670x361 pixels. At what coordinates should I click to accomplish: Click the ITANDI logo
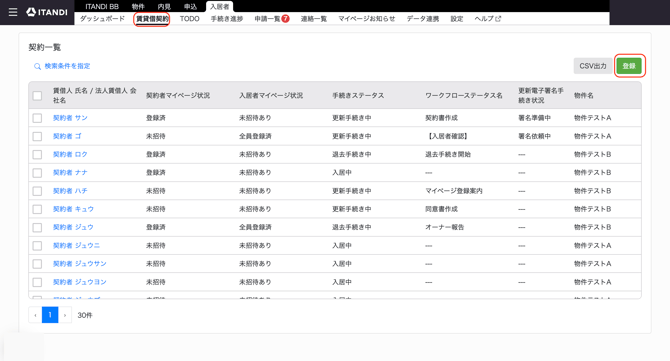(47, 12)
